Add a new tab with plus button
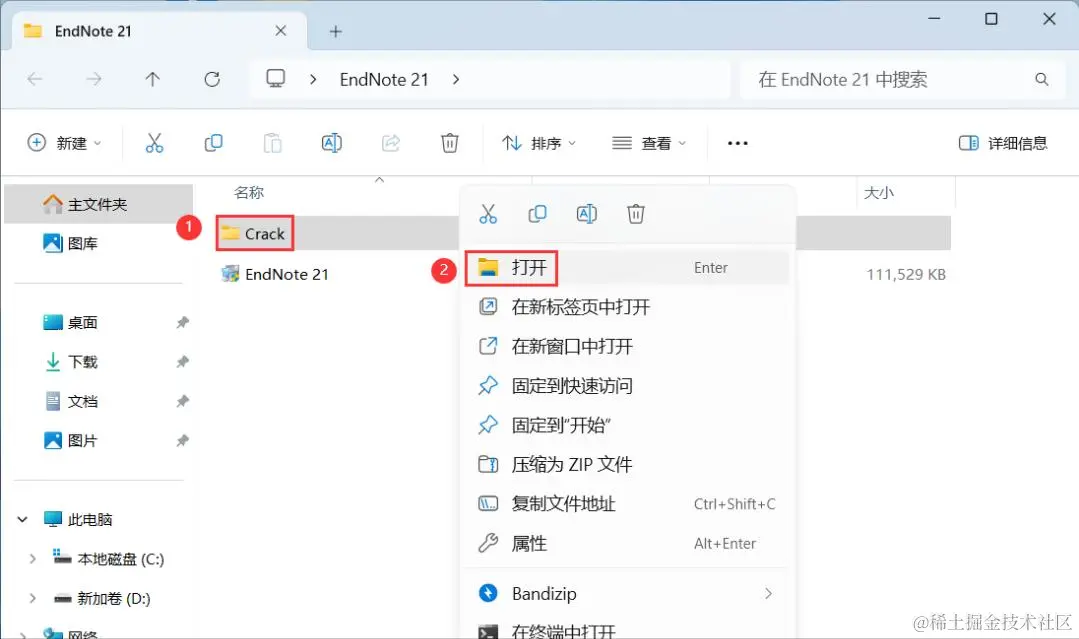Image resolution: width=1079 pixels, height=639 pixels. click(335, 31)
